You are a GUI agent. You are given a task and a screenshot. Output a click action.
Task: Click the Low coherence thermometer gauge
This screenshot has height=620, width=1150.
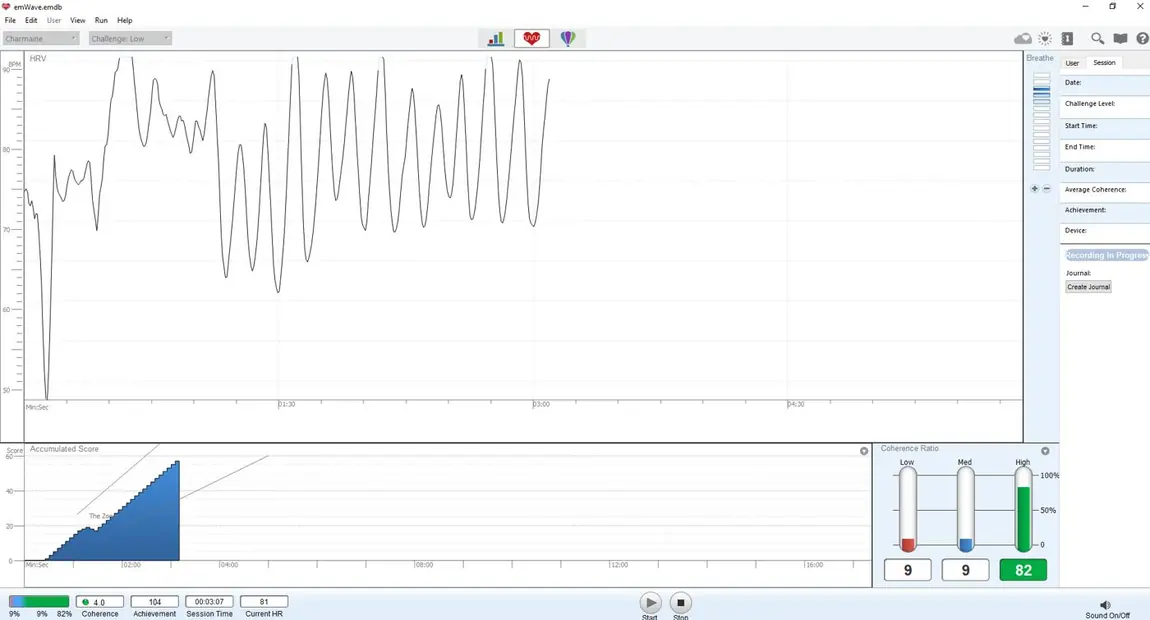[908, 510]
